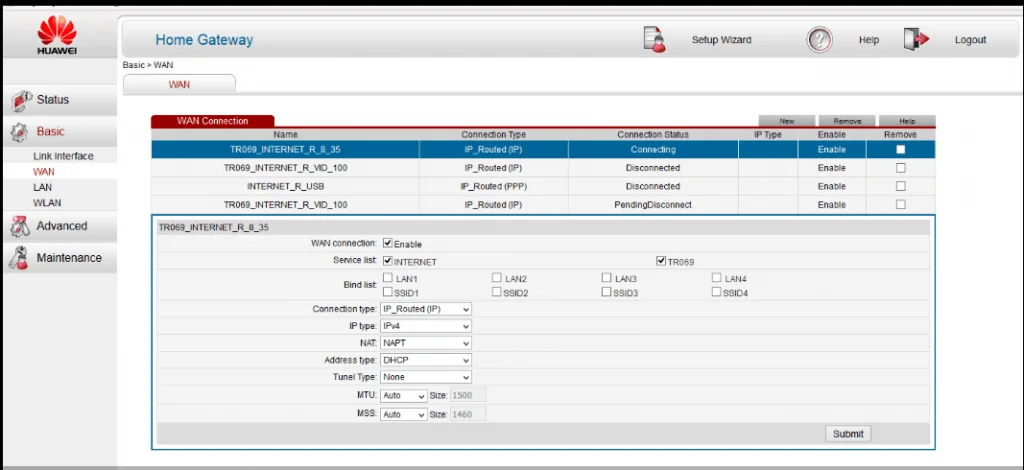Screen dimensions: 1024x470
Task: Click the Logout door icon
Action: click(916, 40)
